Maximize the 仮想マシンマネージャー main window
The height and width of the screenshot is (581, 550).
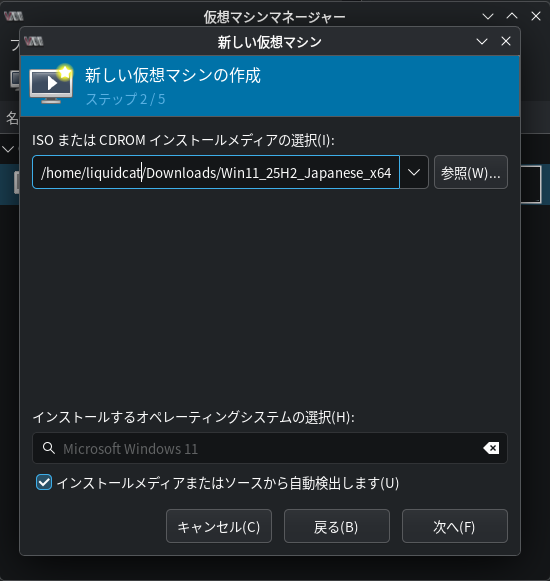pyautogui.click(x=512, y=16)
